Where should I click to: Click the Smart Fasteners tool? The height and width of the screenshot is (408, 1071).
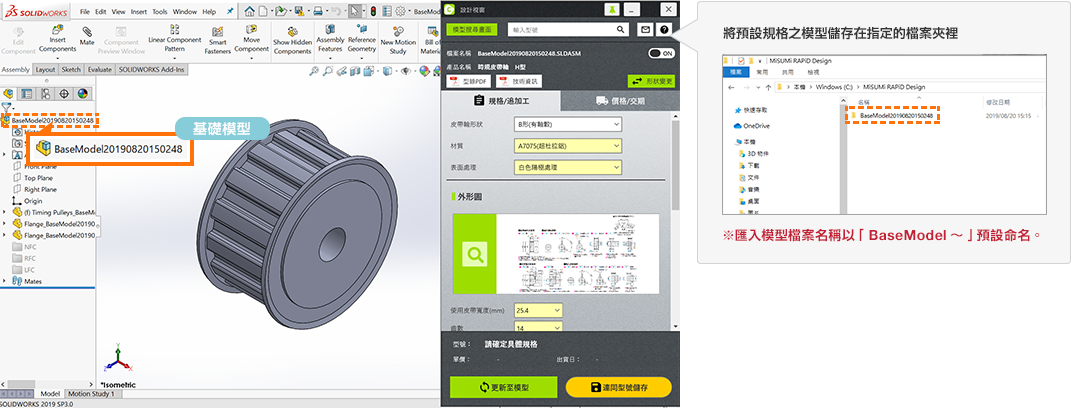tap(218, 40)
